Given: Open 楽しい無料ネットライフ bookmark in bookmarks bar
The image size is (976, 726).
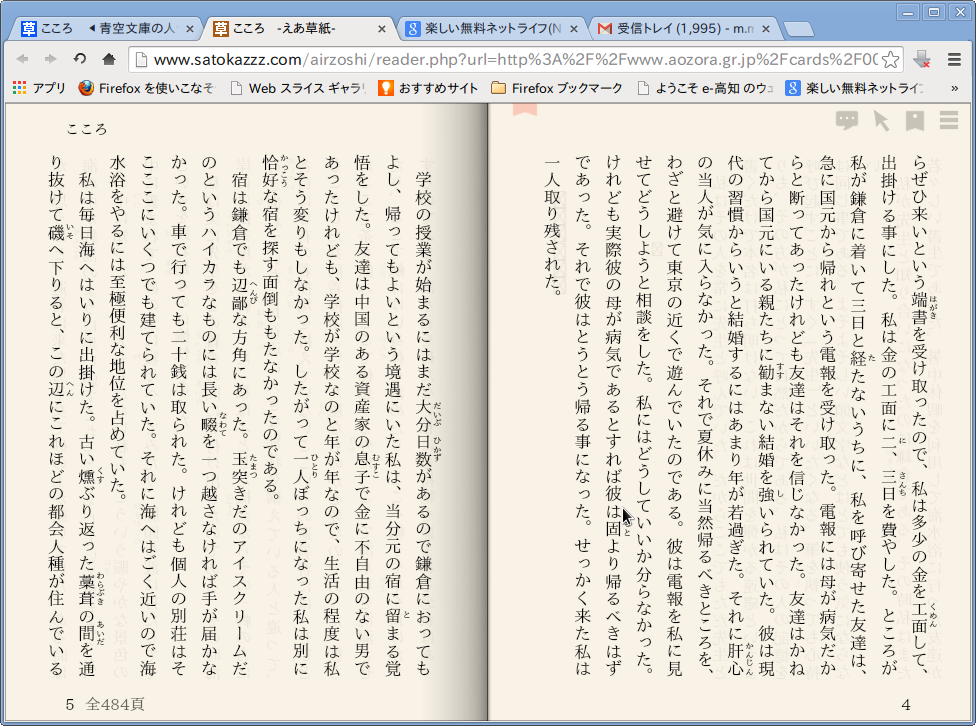Looking at the screenshot, I should click(x=854, y=88).
